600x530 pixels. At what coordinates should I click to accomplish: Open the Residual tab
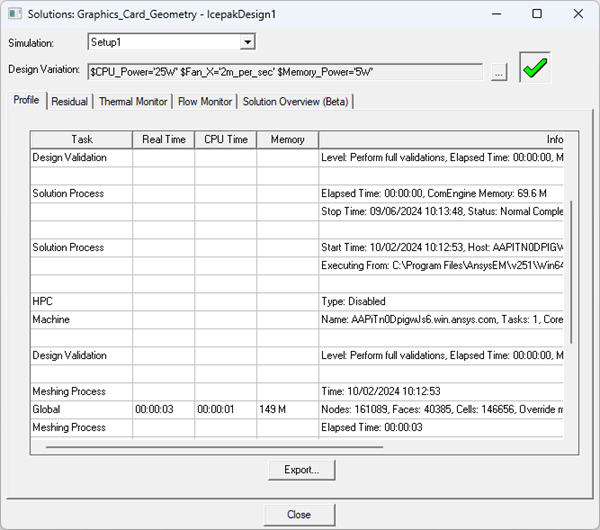69,101
